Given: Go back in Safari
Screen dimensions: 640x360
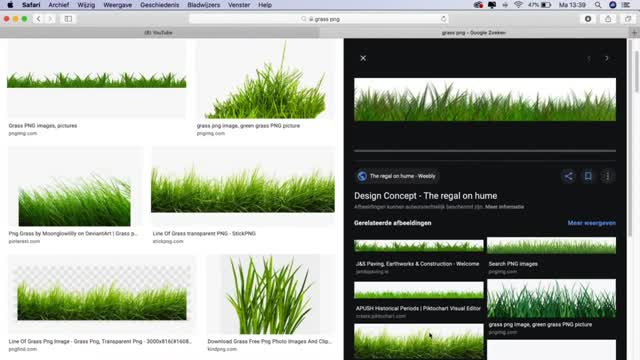Looking at the screenshot, I should (x=38, y=19).
